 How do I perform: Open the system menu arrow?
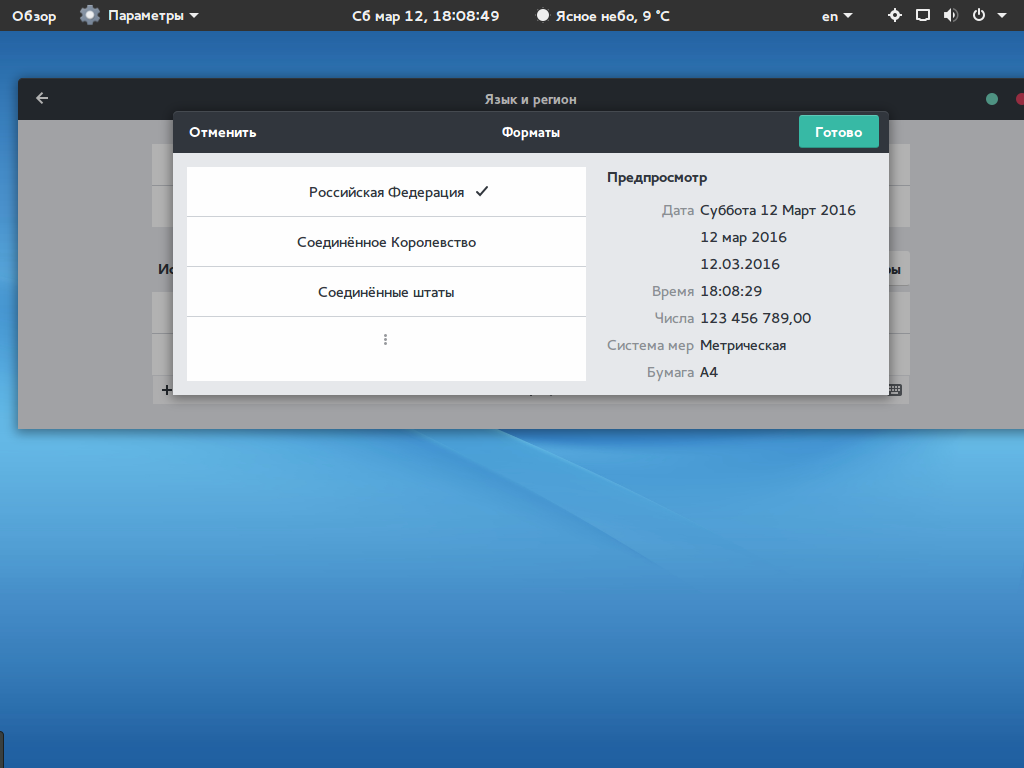pyautogui.click(x=1002, y=16)
